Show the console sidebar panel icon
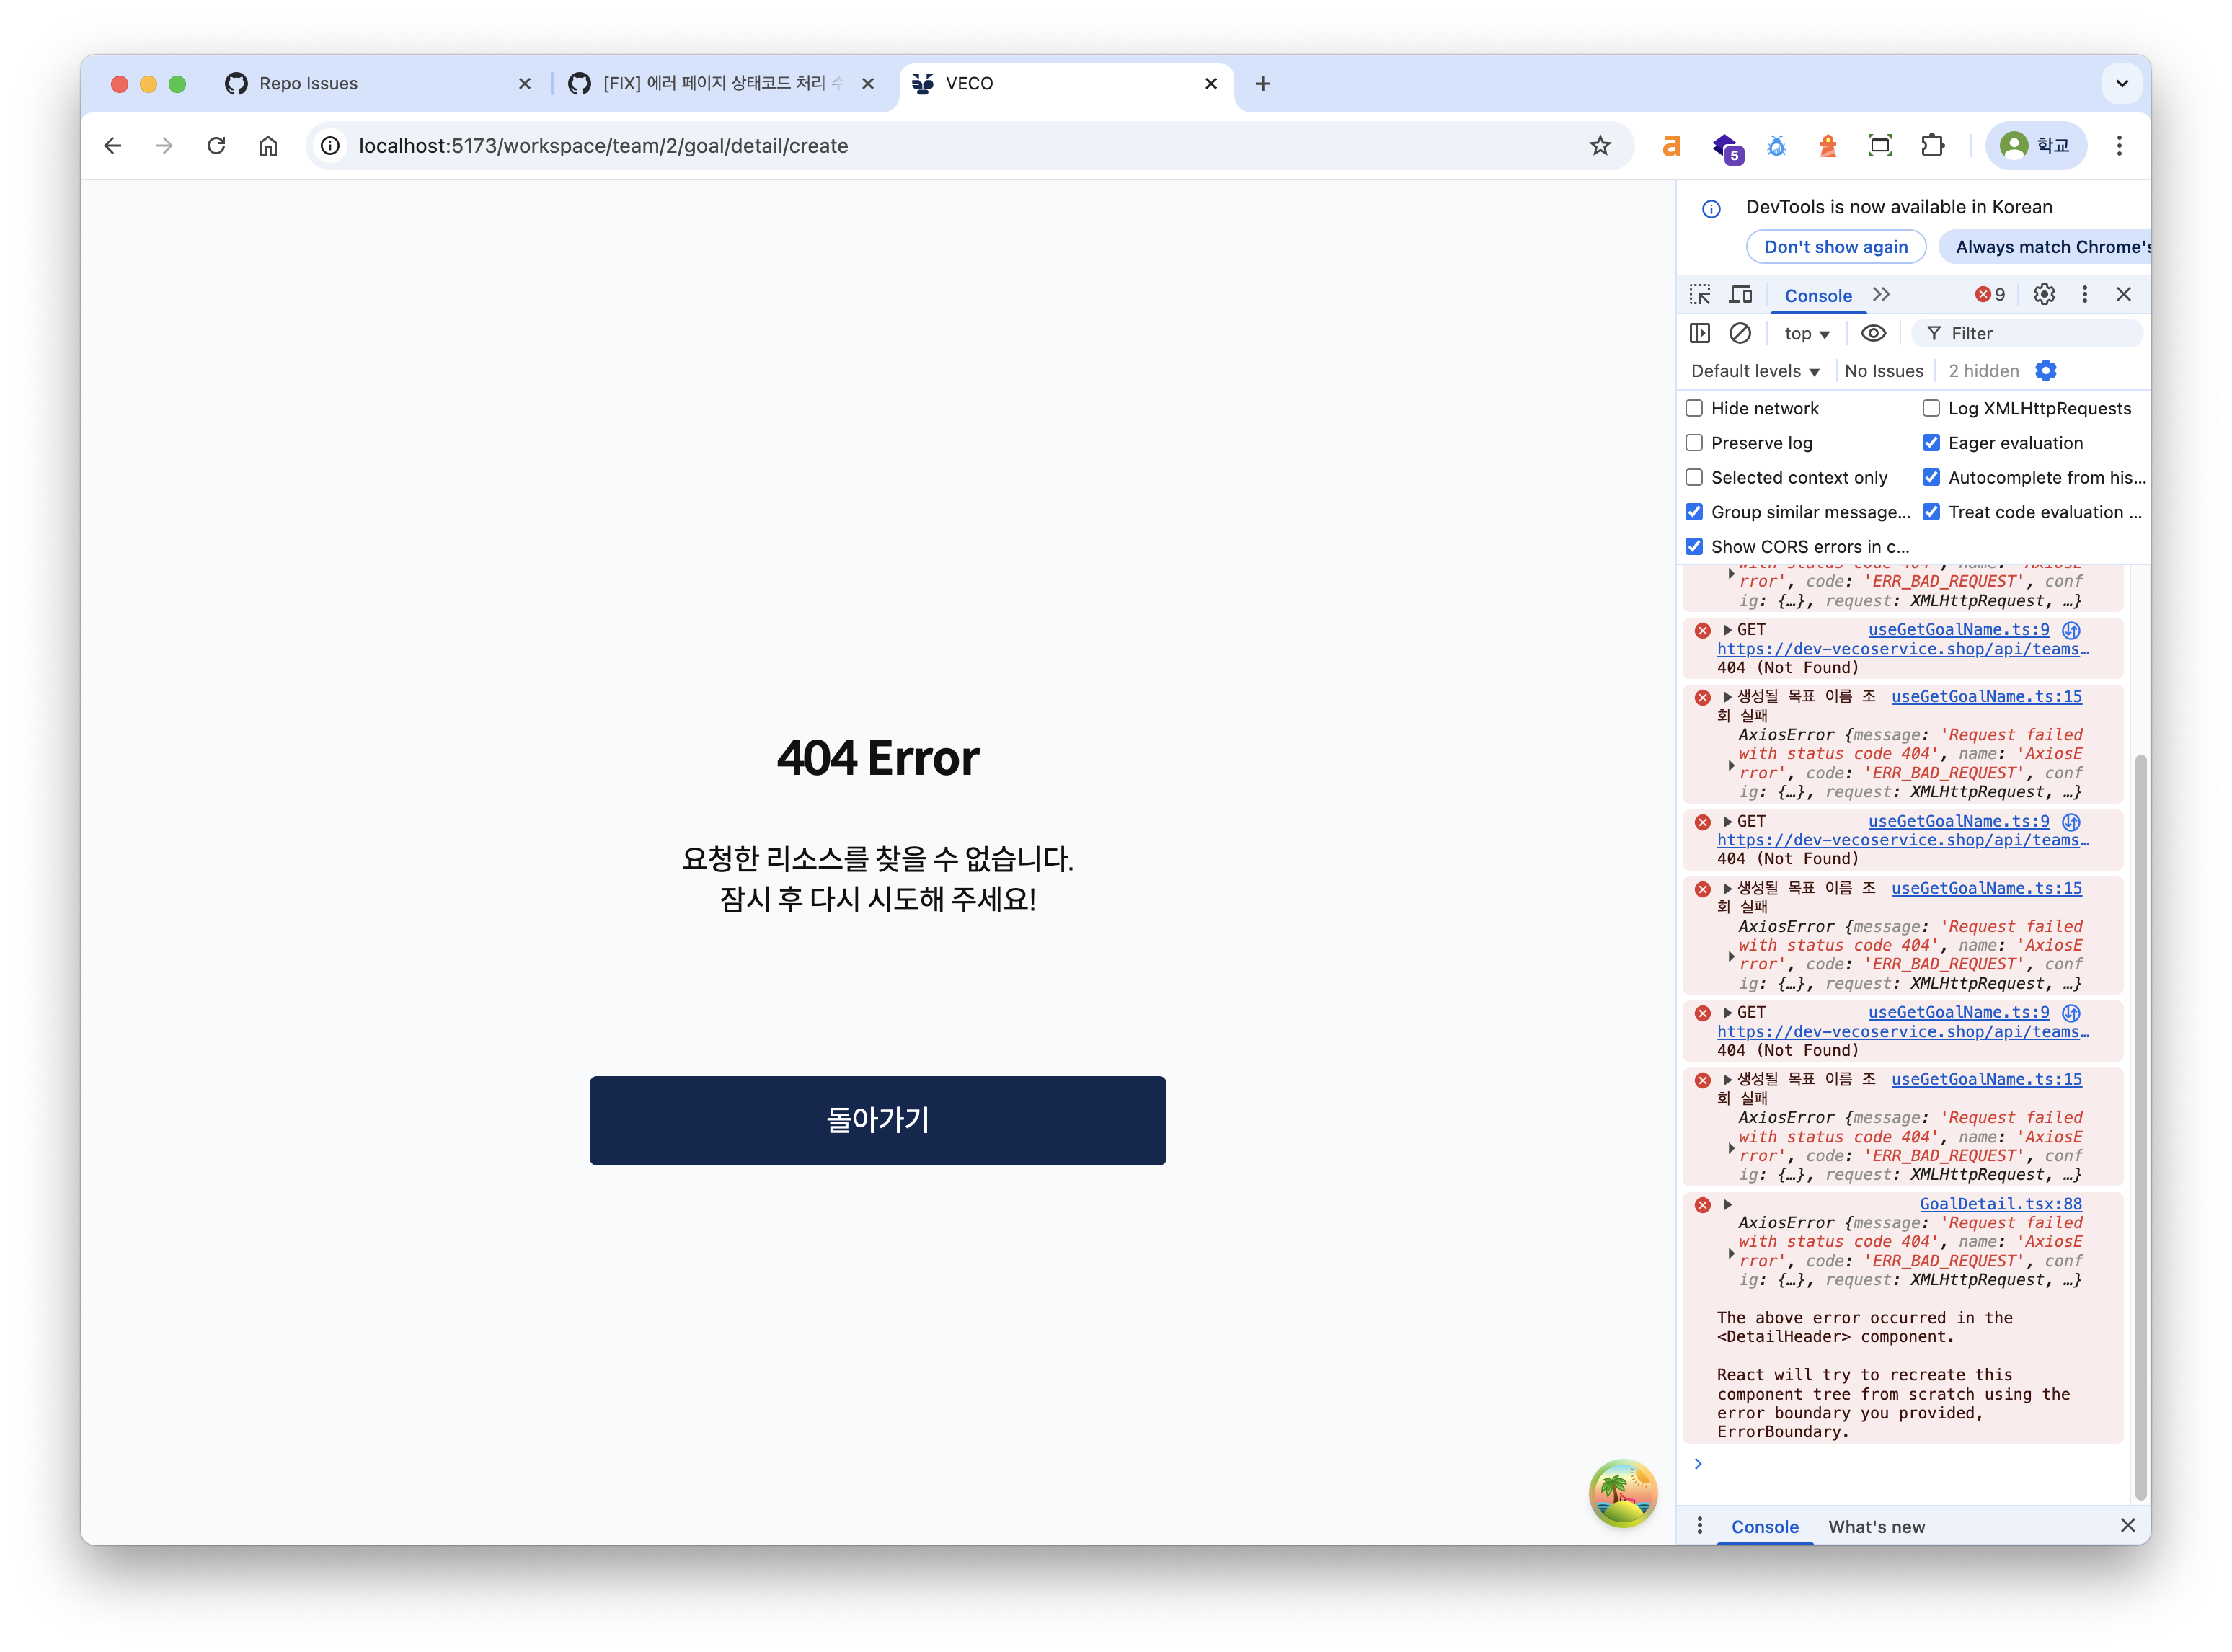The image size is (2232, 1652). point(1699,333)
